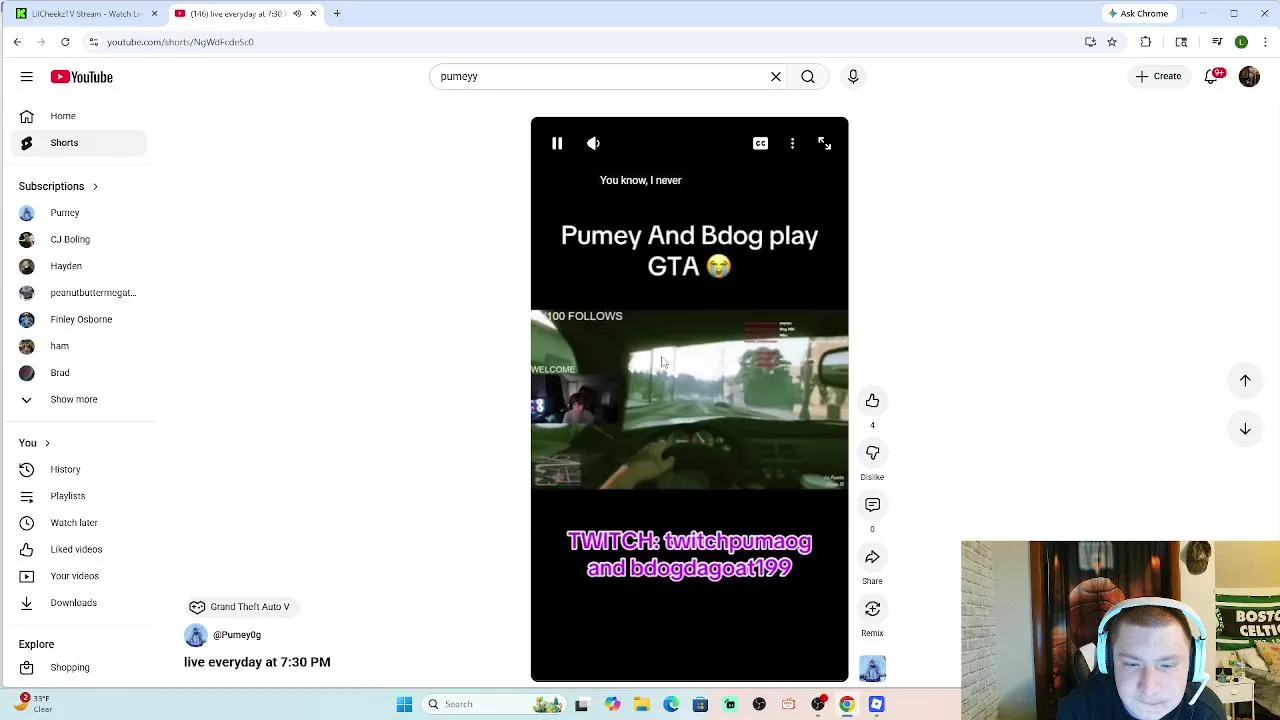Open History in the sidebar
This screenshot has height=720, width=1280.
click(80, 469)
